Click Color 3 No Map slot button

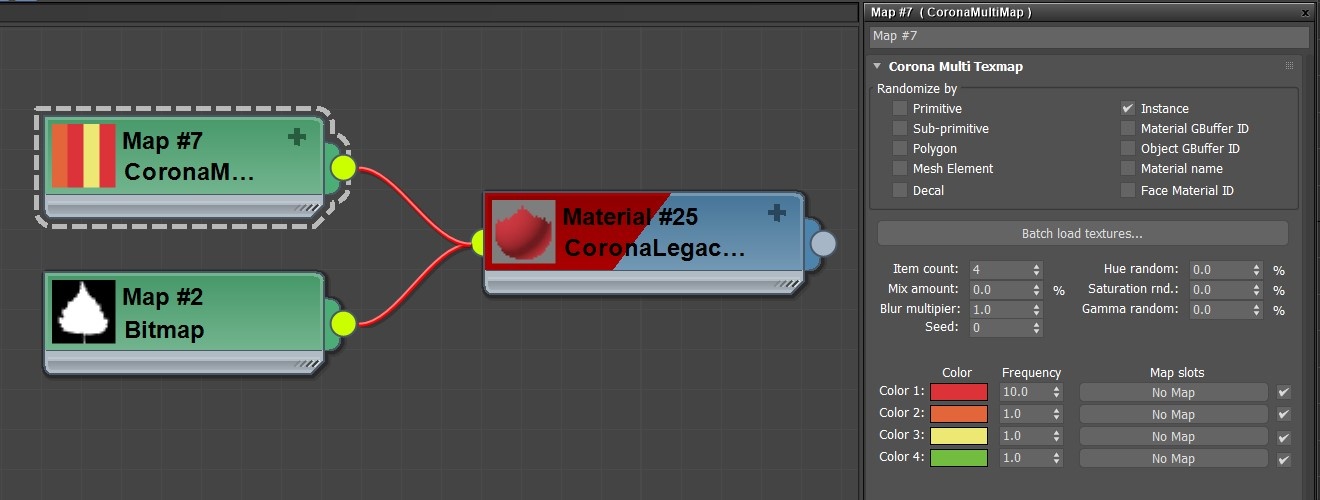click(x=1173, y=436)
